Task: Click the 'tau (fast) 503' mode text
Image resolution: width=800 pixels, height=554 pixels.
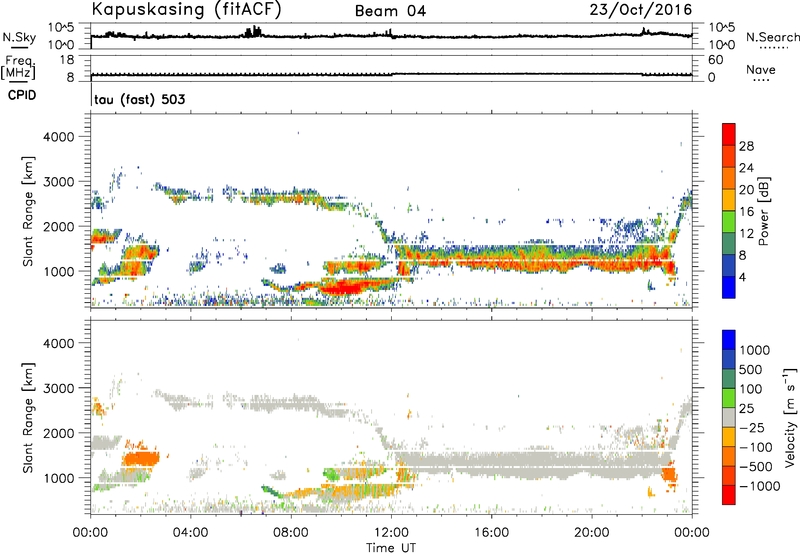Action: [x=140, y=99]
